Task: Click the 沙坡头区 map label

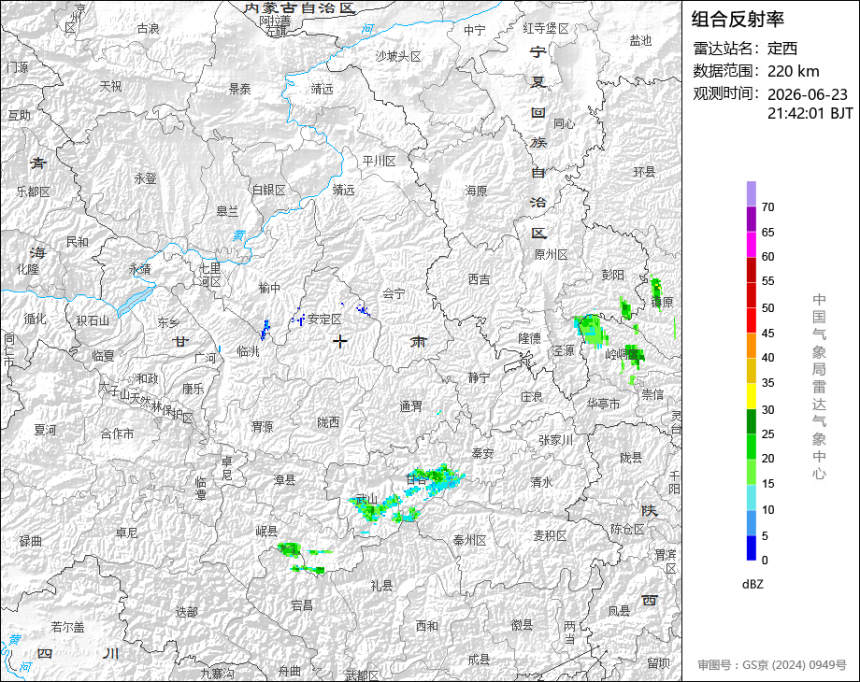Action: (398, 56)
